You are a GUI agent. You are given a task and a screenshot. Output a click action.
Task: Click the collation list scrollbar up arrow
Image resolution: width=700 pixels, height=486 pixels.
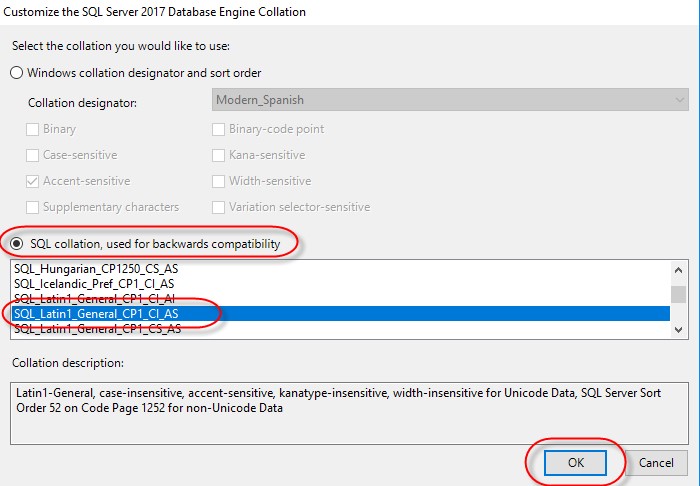coord(679,270)
